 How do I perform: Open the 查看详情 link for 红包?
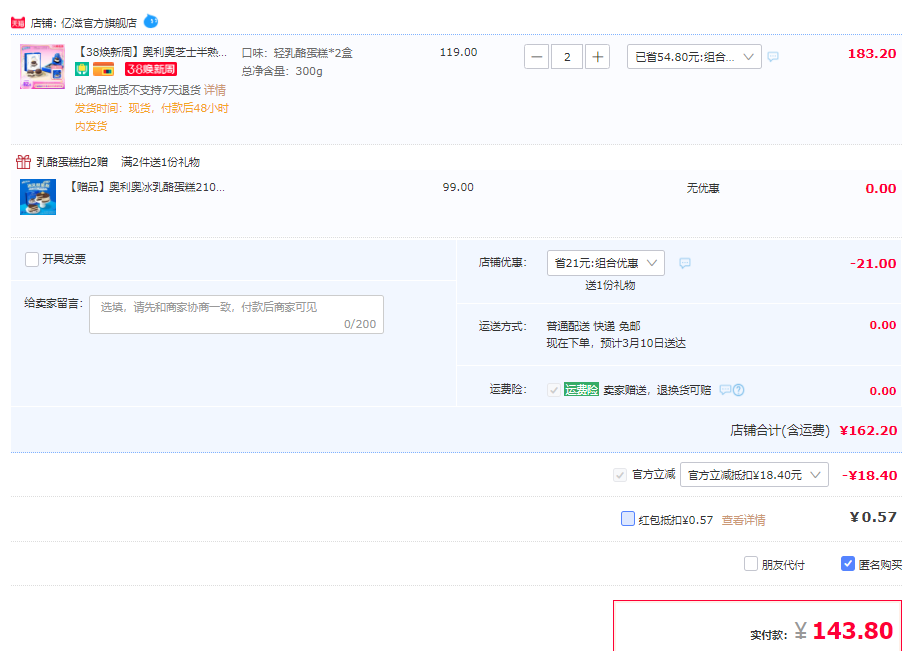click(x=743, y=520)
